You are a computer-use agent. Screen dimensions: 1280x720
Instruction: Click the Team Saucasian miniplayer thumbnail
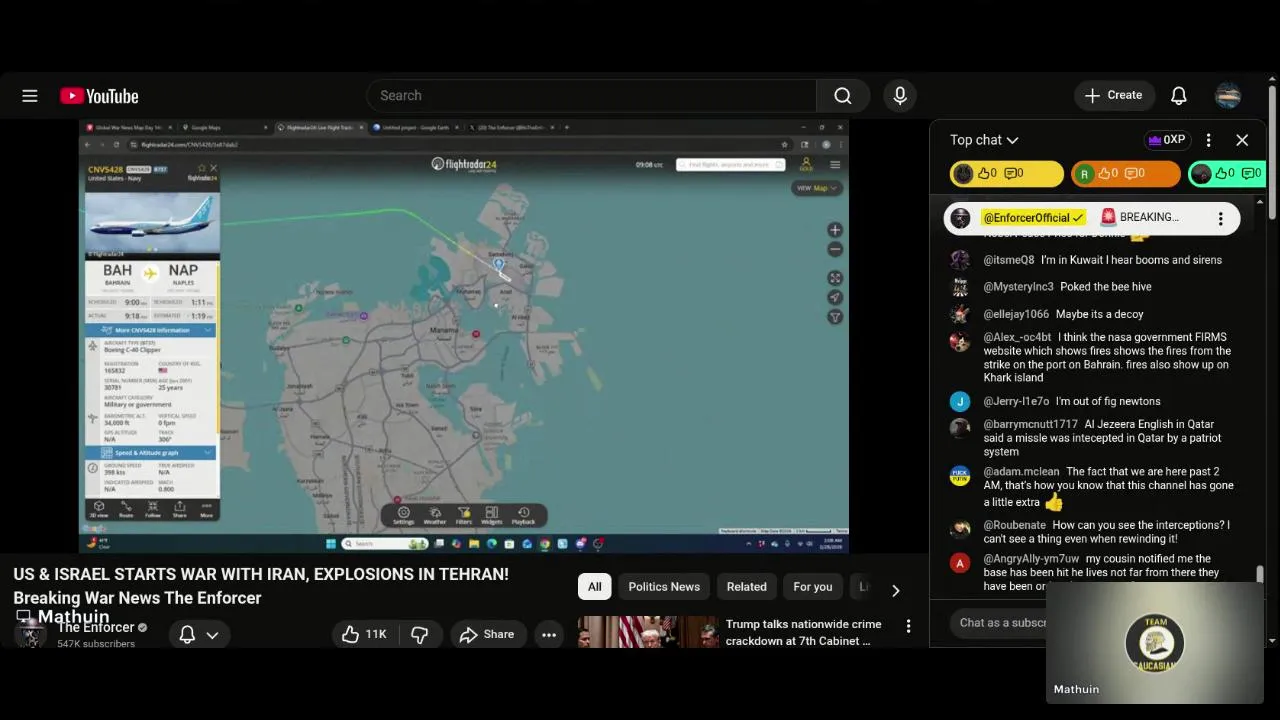pyautogui.click(x=1155, y=642)
